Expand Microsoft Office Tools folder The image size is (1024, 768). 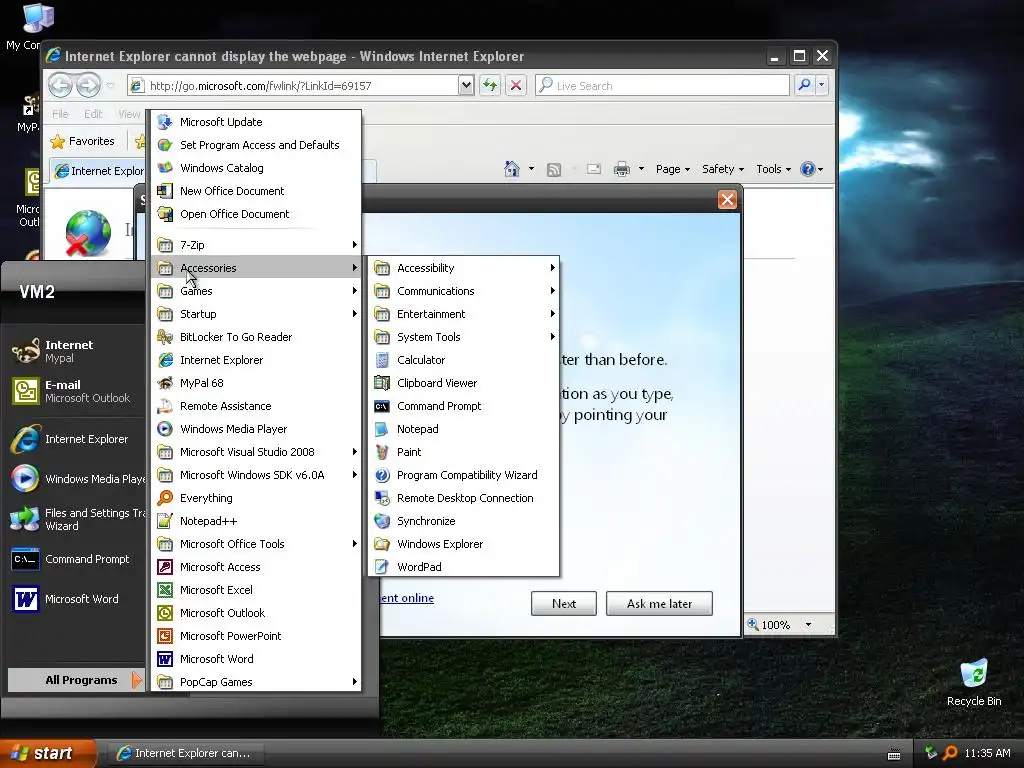click(256, 544)
